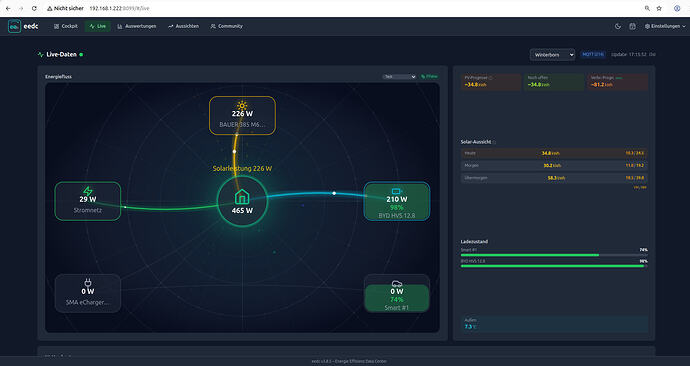
Task: Click the Smart #1 74% charge value
Action: (396, 300)
